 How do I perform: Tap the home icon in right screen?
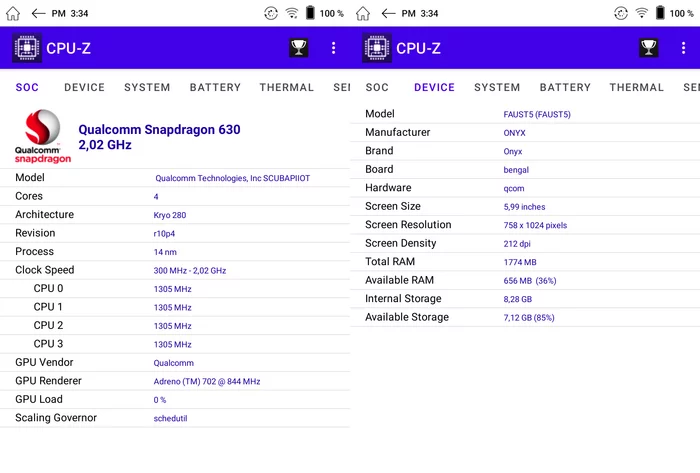pyautogui.click(x=363, y=13)
